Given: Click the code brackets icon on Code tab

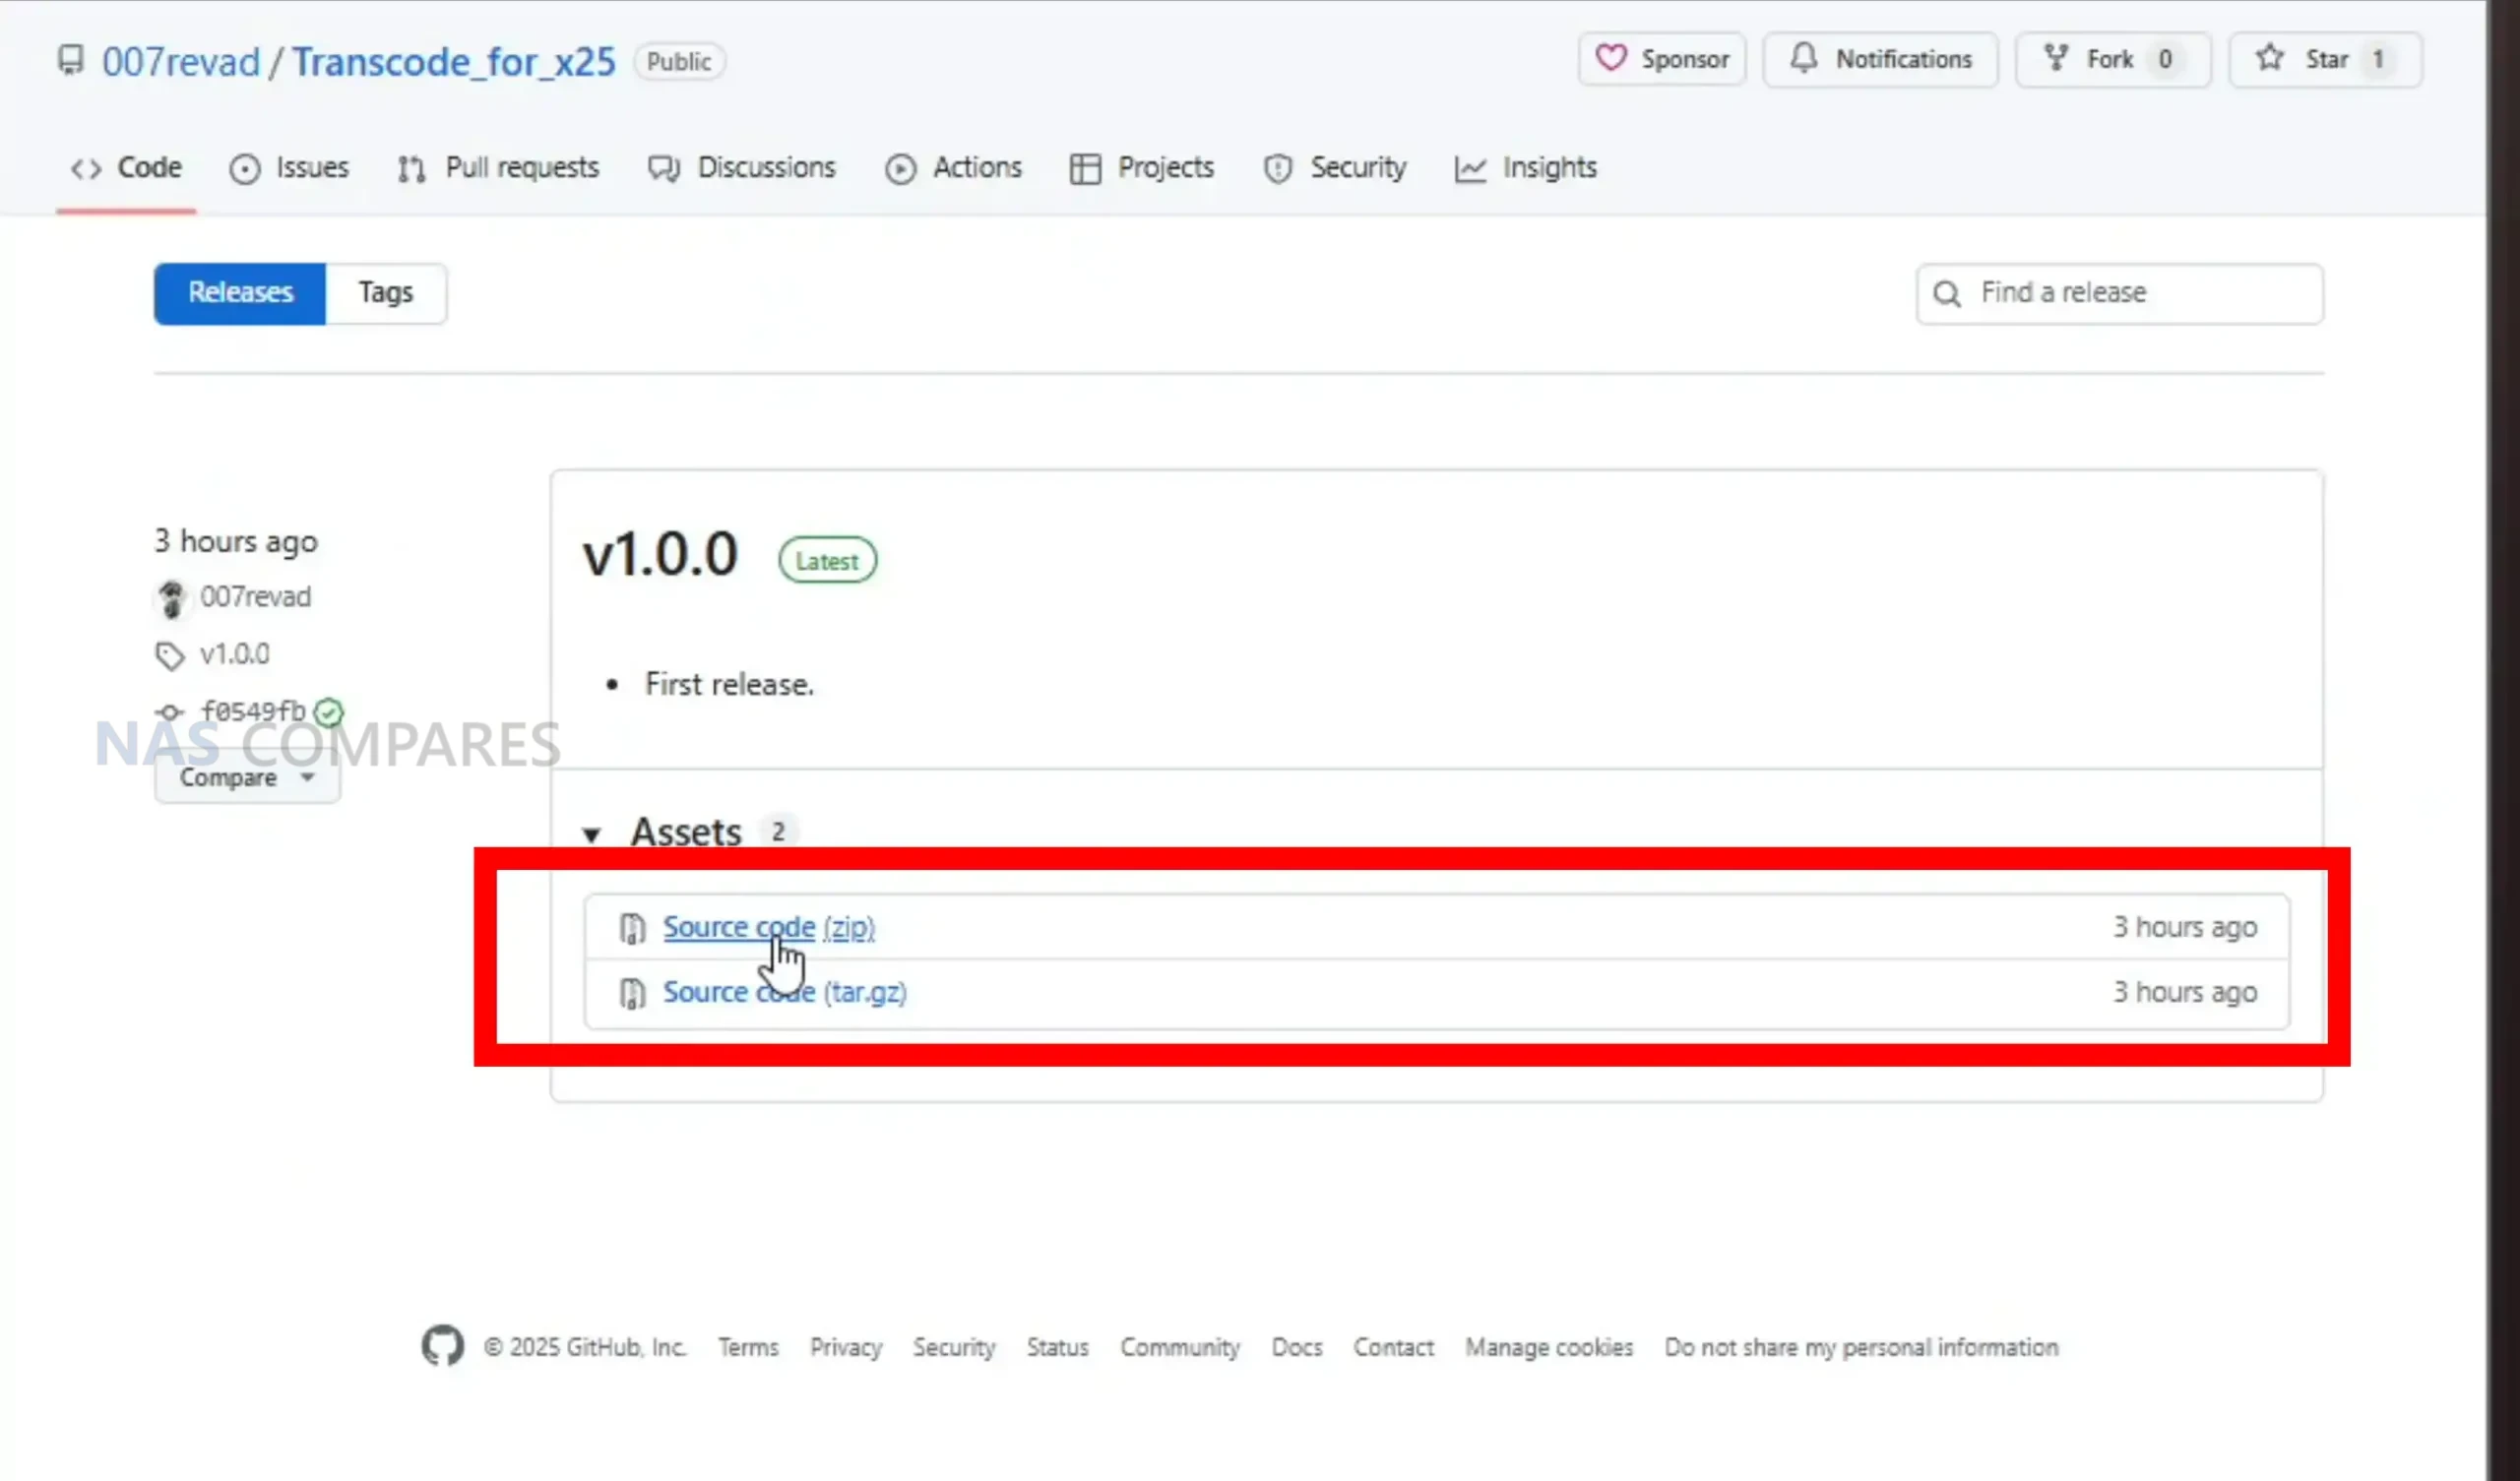Looking at the screenshot, I should click(86, 169).
